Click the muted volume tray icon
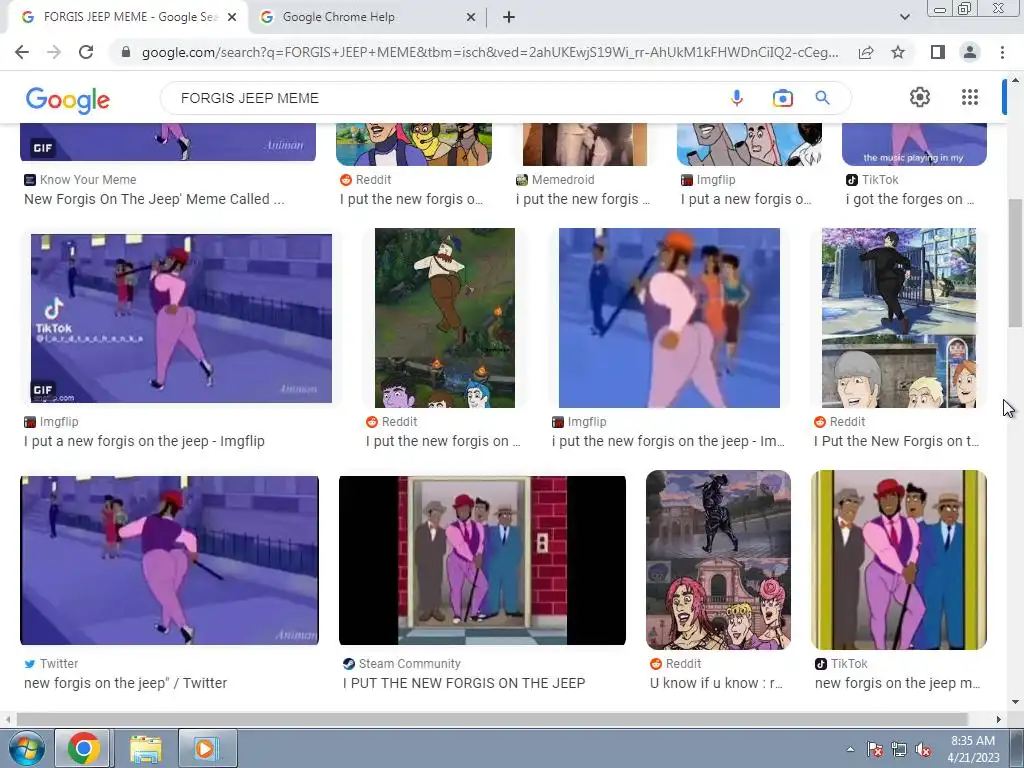The width and height of the screenshot is (1024, 768). pyautogui.click(x=923, y=749)
